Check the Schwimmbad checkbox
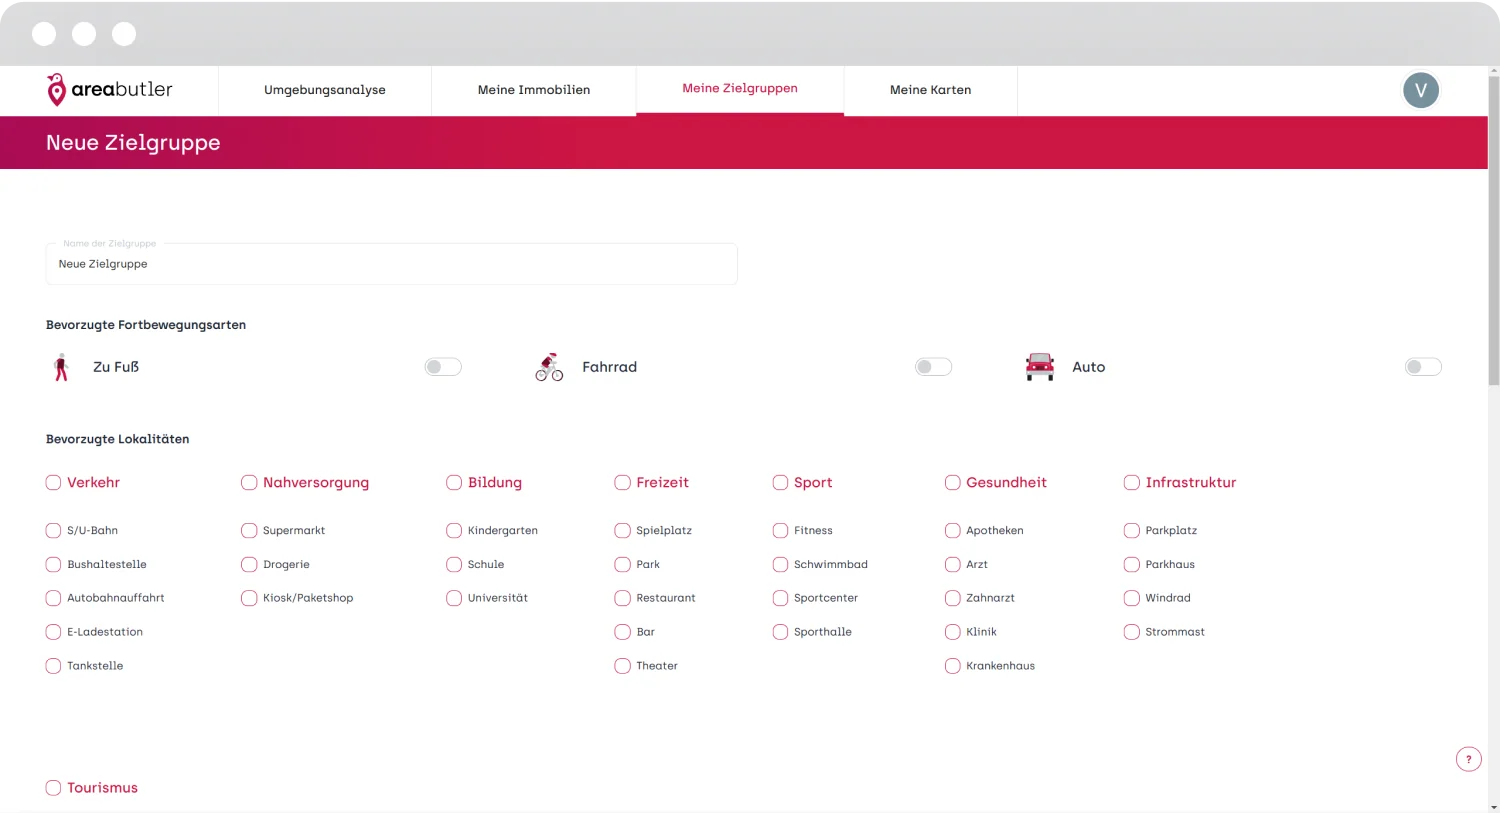Screen dimensions: 1500x813 point(780,564)
